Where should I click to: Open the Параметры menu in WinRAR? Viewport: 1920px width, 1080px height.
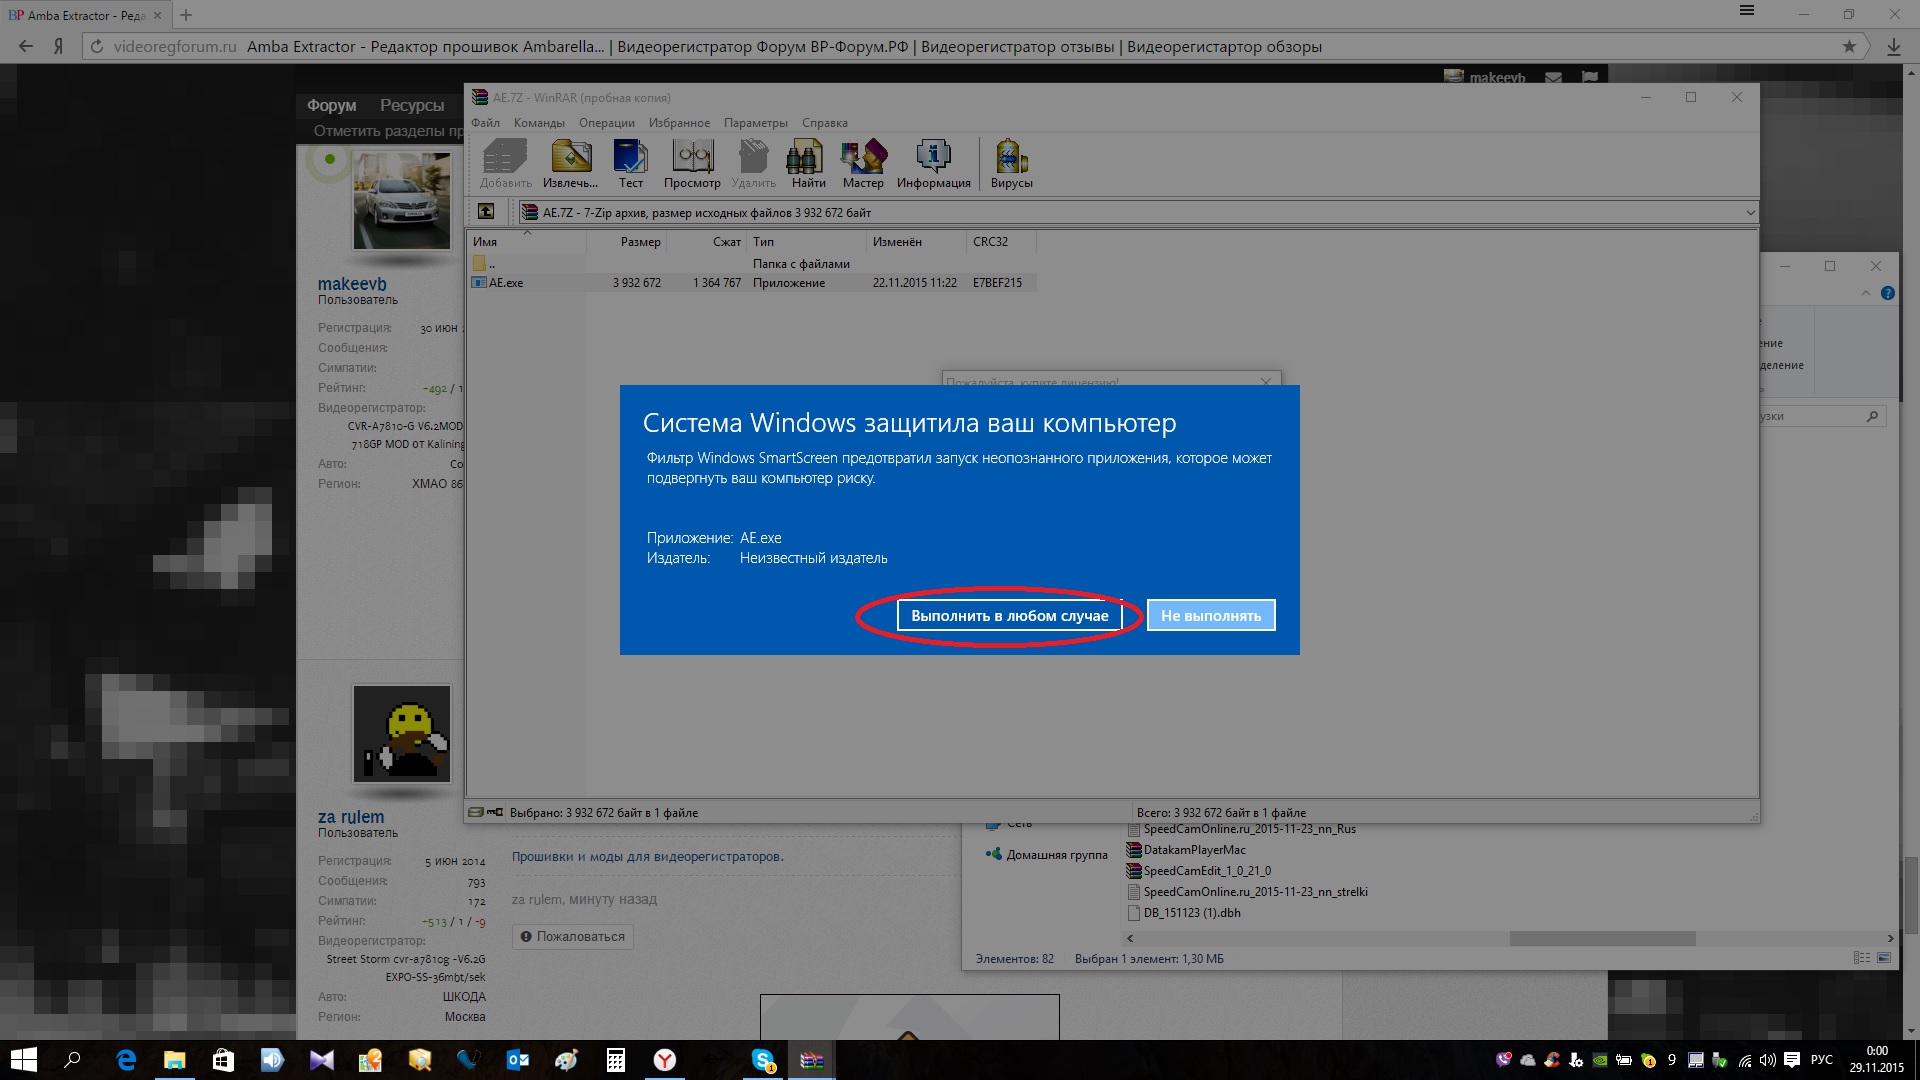pos(755,123)
